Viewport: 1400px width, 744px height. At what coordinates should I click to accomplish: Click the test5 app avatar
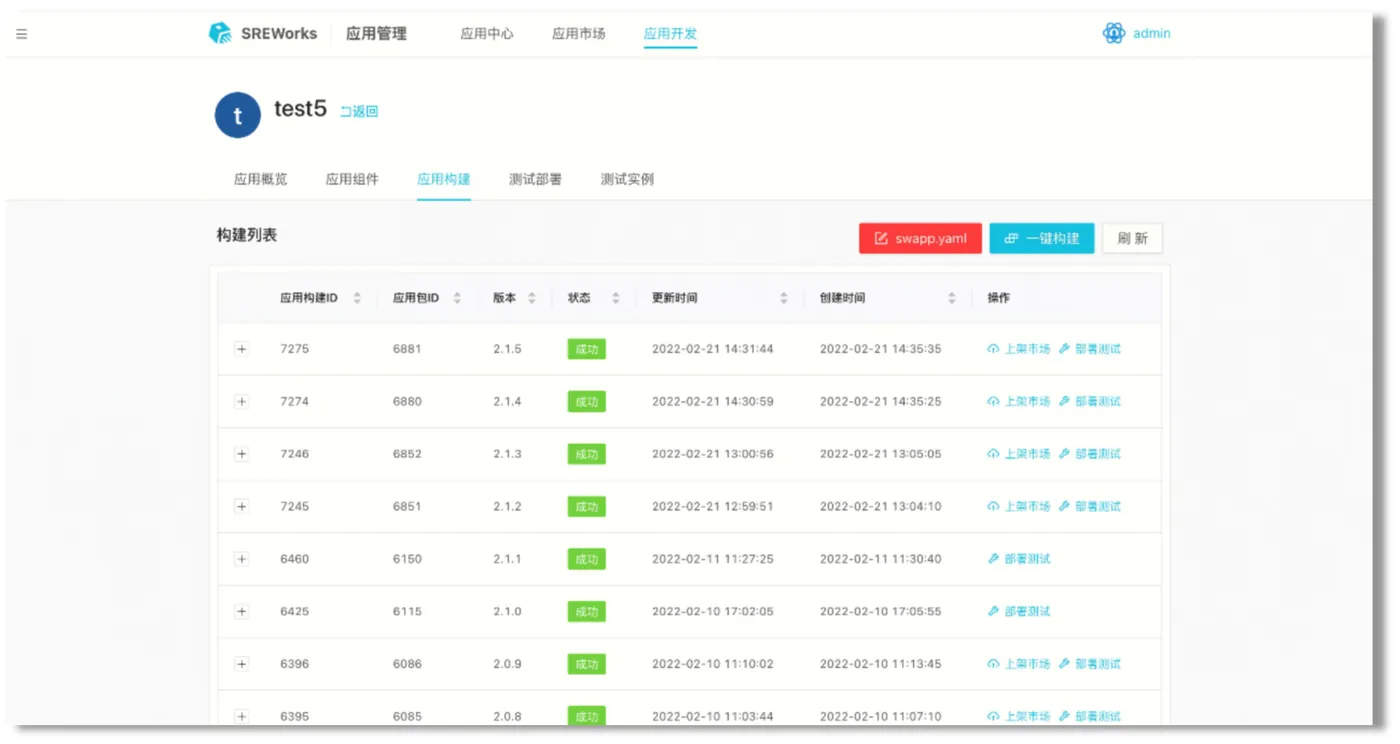tap(238, 115)
